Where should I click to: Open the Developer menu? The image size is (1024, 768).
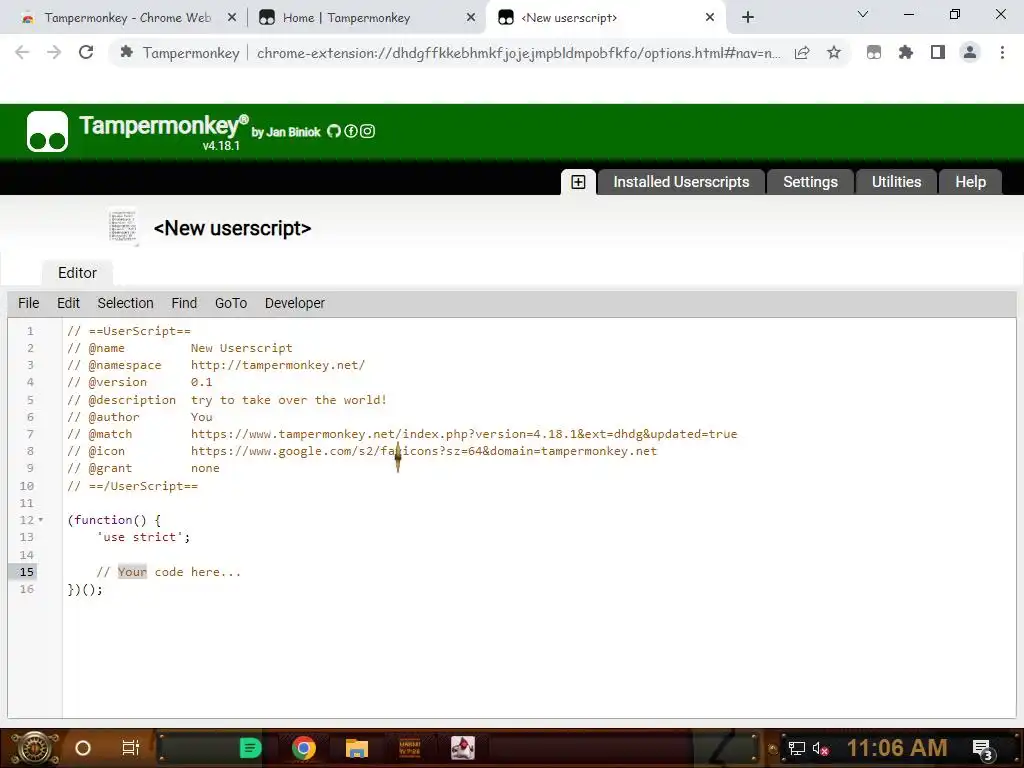(x=295, y=303)
